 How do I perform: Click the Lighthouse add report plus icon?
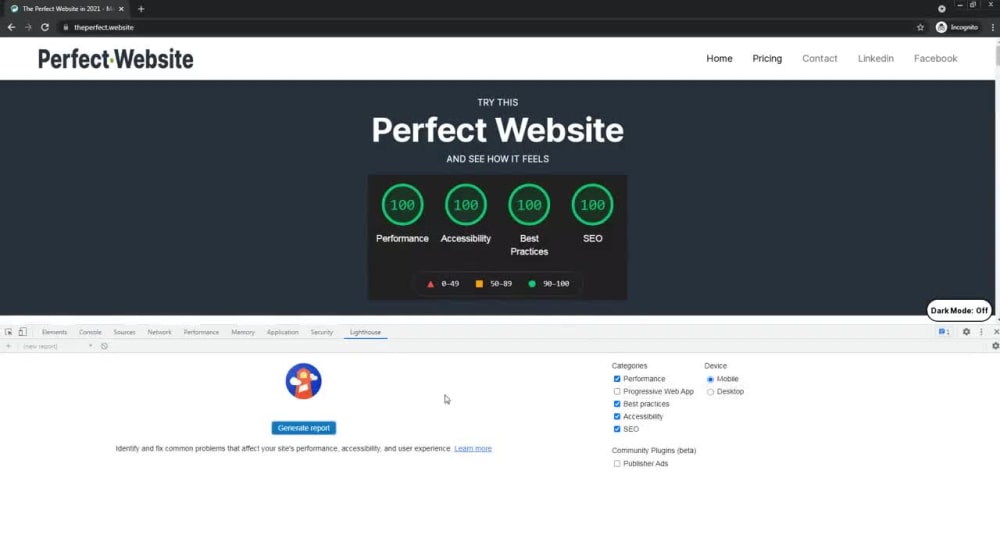pos(8,346)
